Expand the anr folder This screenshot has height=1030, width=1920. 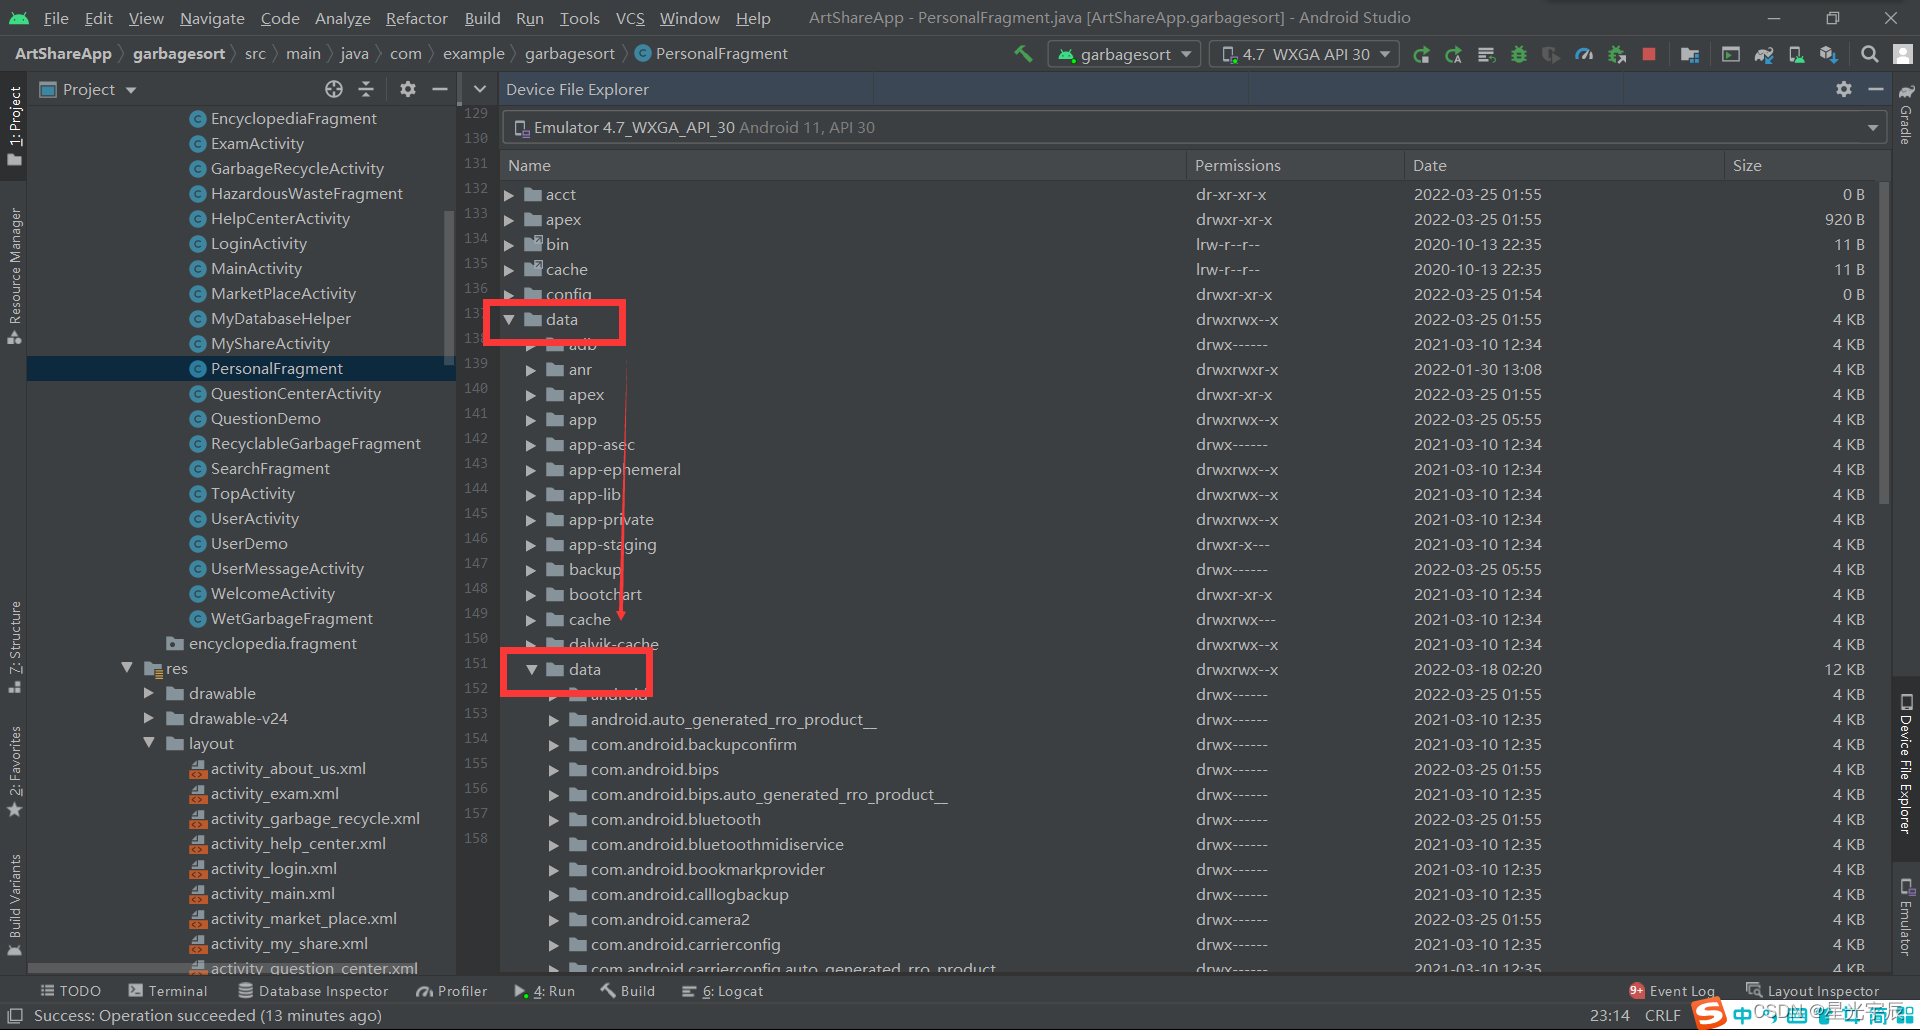coord(531,370)
